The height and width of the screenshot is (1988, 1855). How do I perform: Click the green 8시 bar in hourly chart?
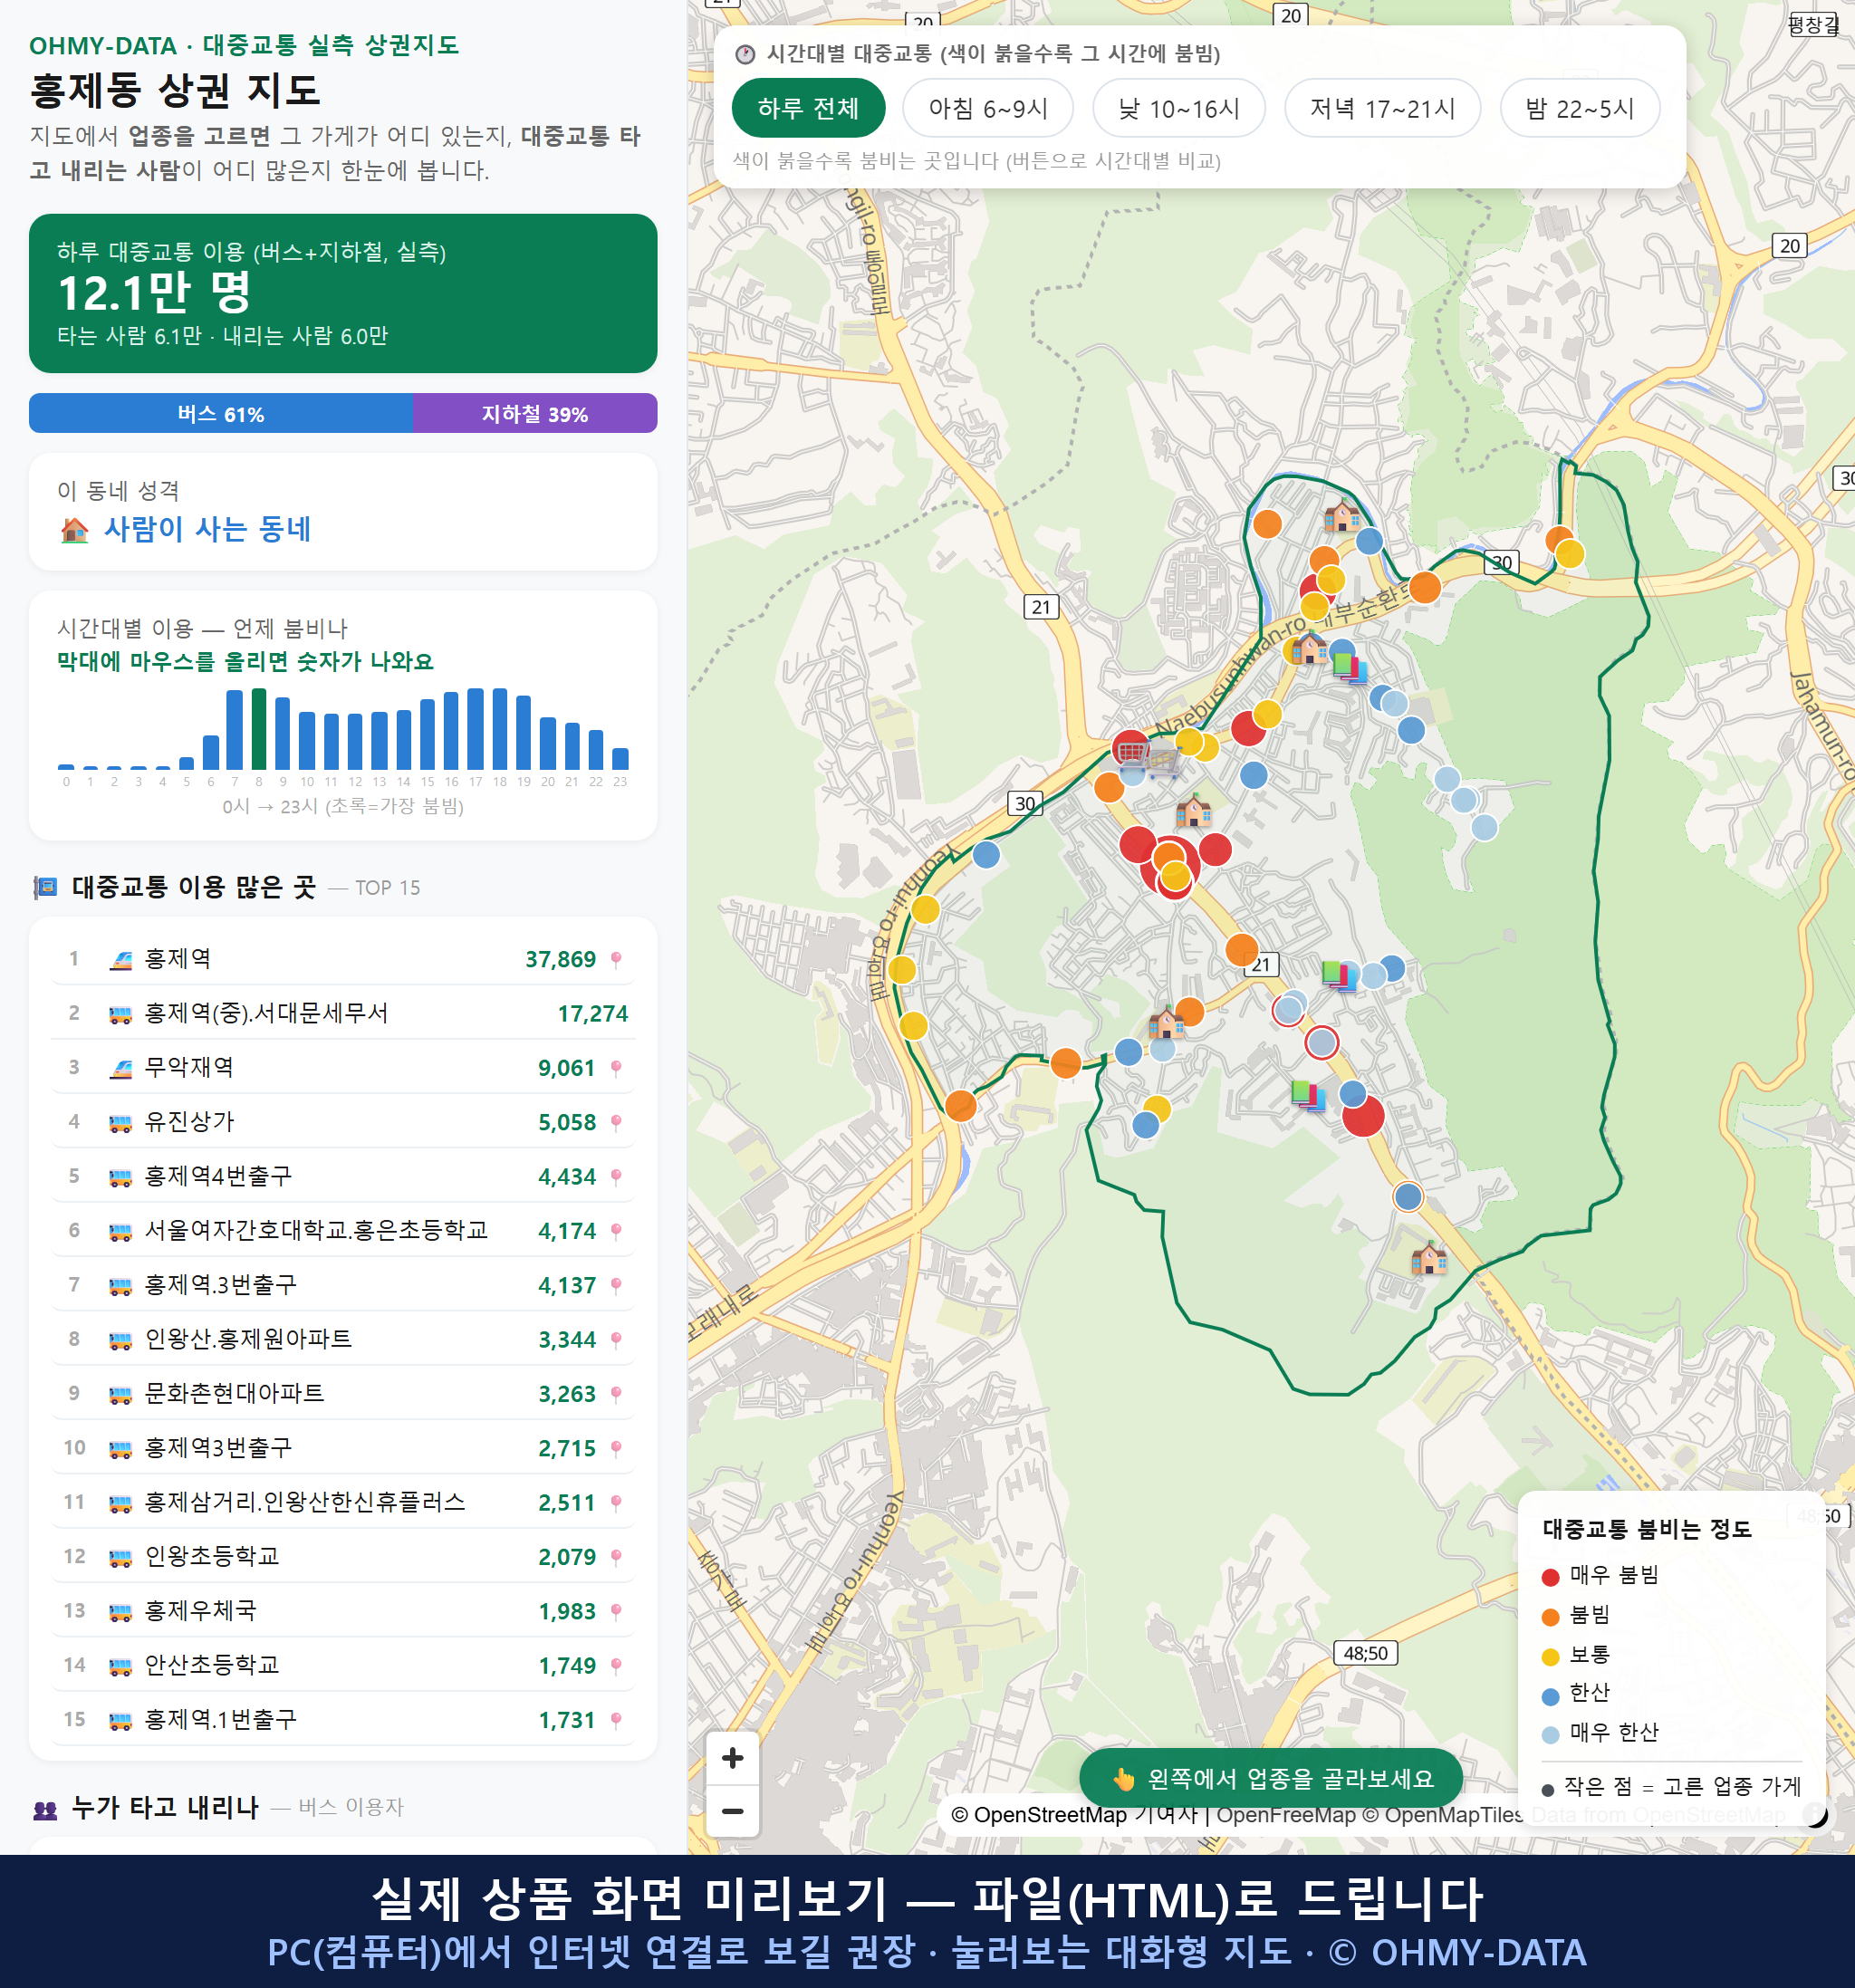[259, 728]
